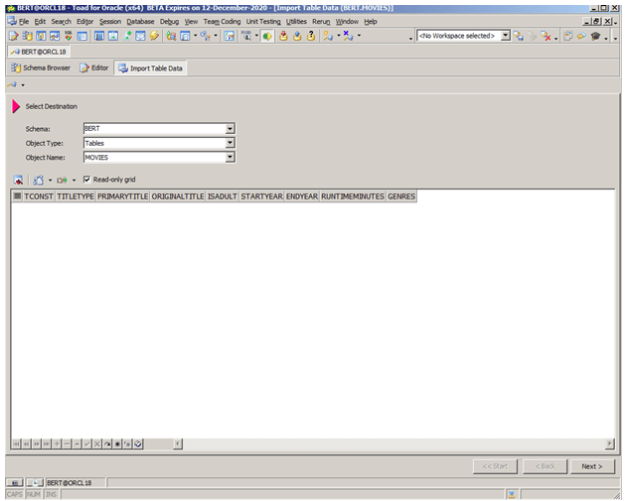626x501 pixels.
Task: Open the Session menu
Action: 110,22
